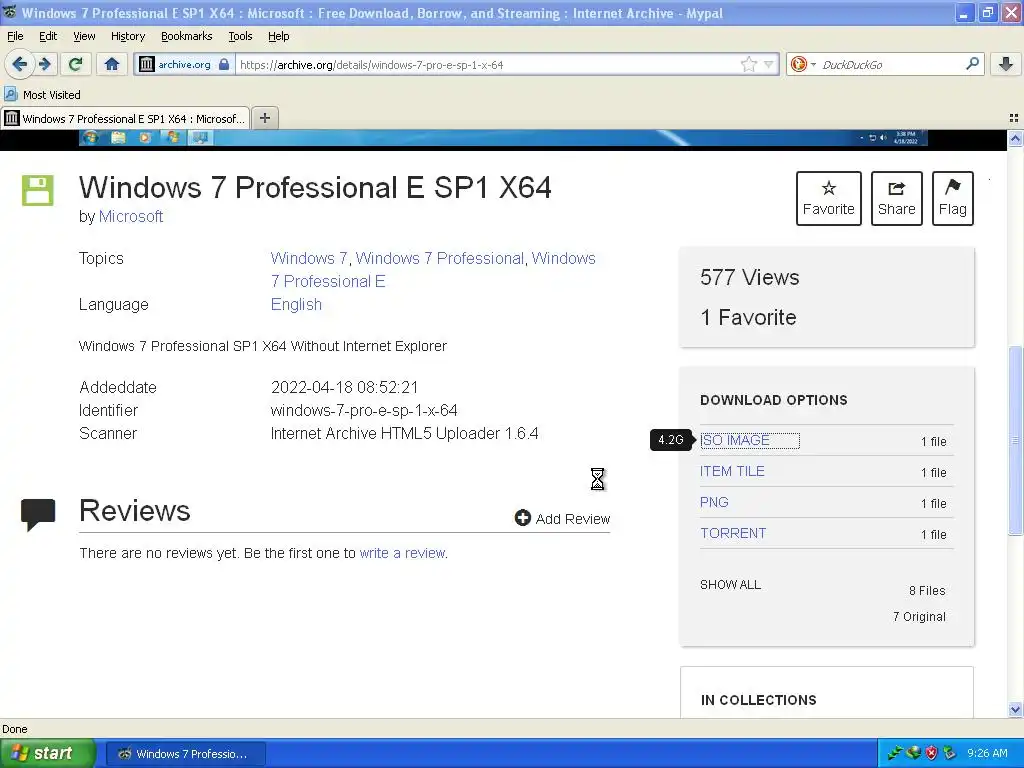Click the red shield security tray icon
Screen dimensions: 1024x768
coord(931,753)
